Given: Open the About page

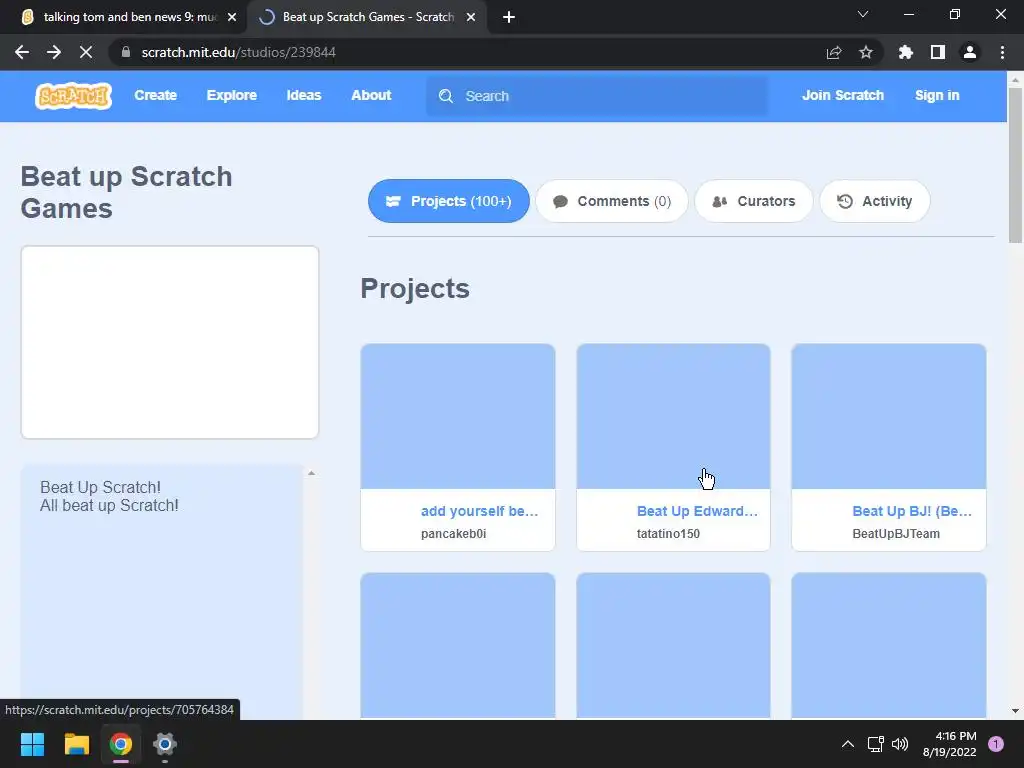Looking at the screenshot, I should pos(372,95).
